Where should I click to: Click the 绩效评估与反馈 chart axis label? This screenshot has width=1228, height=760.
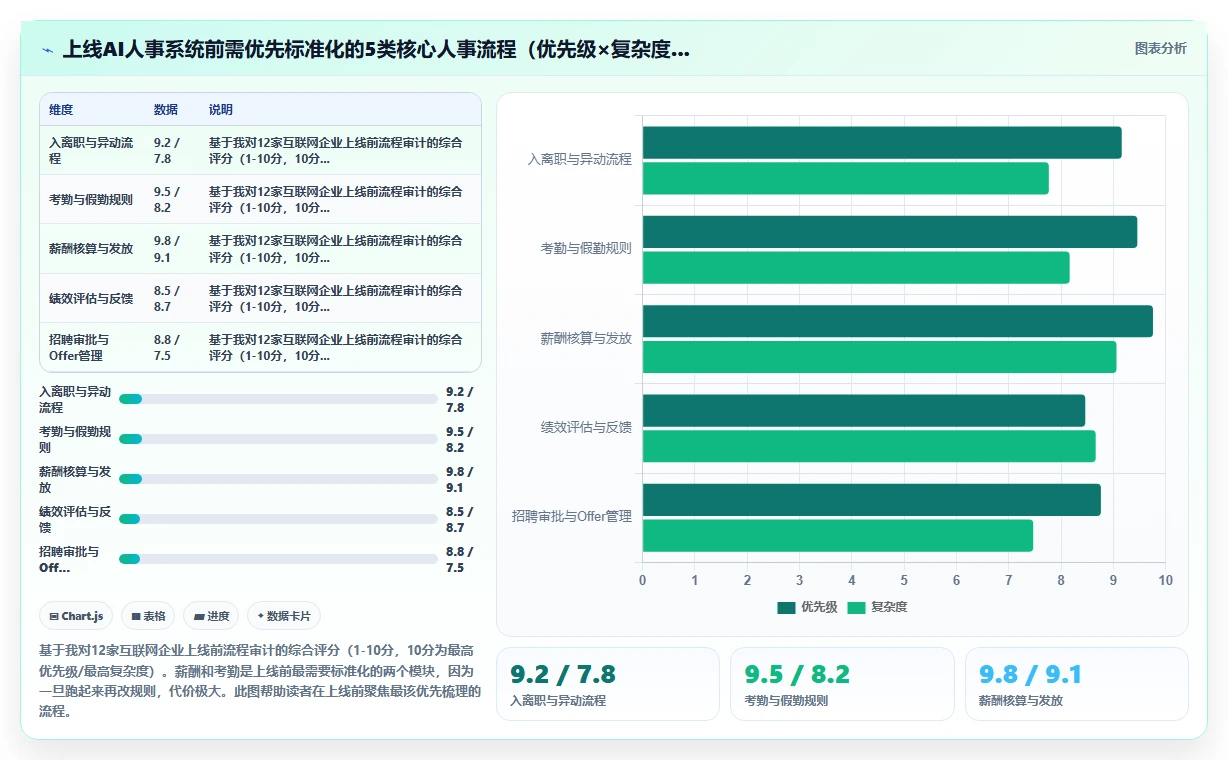point(586,427)
